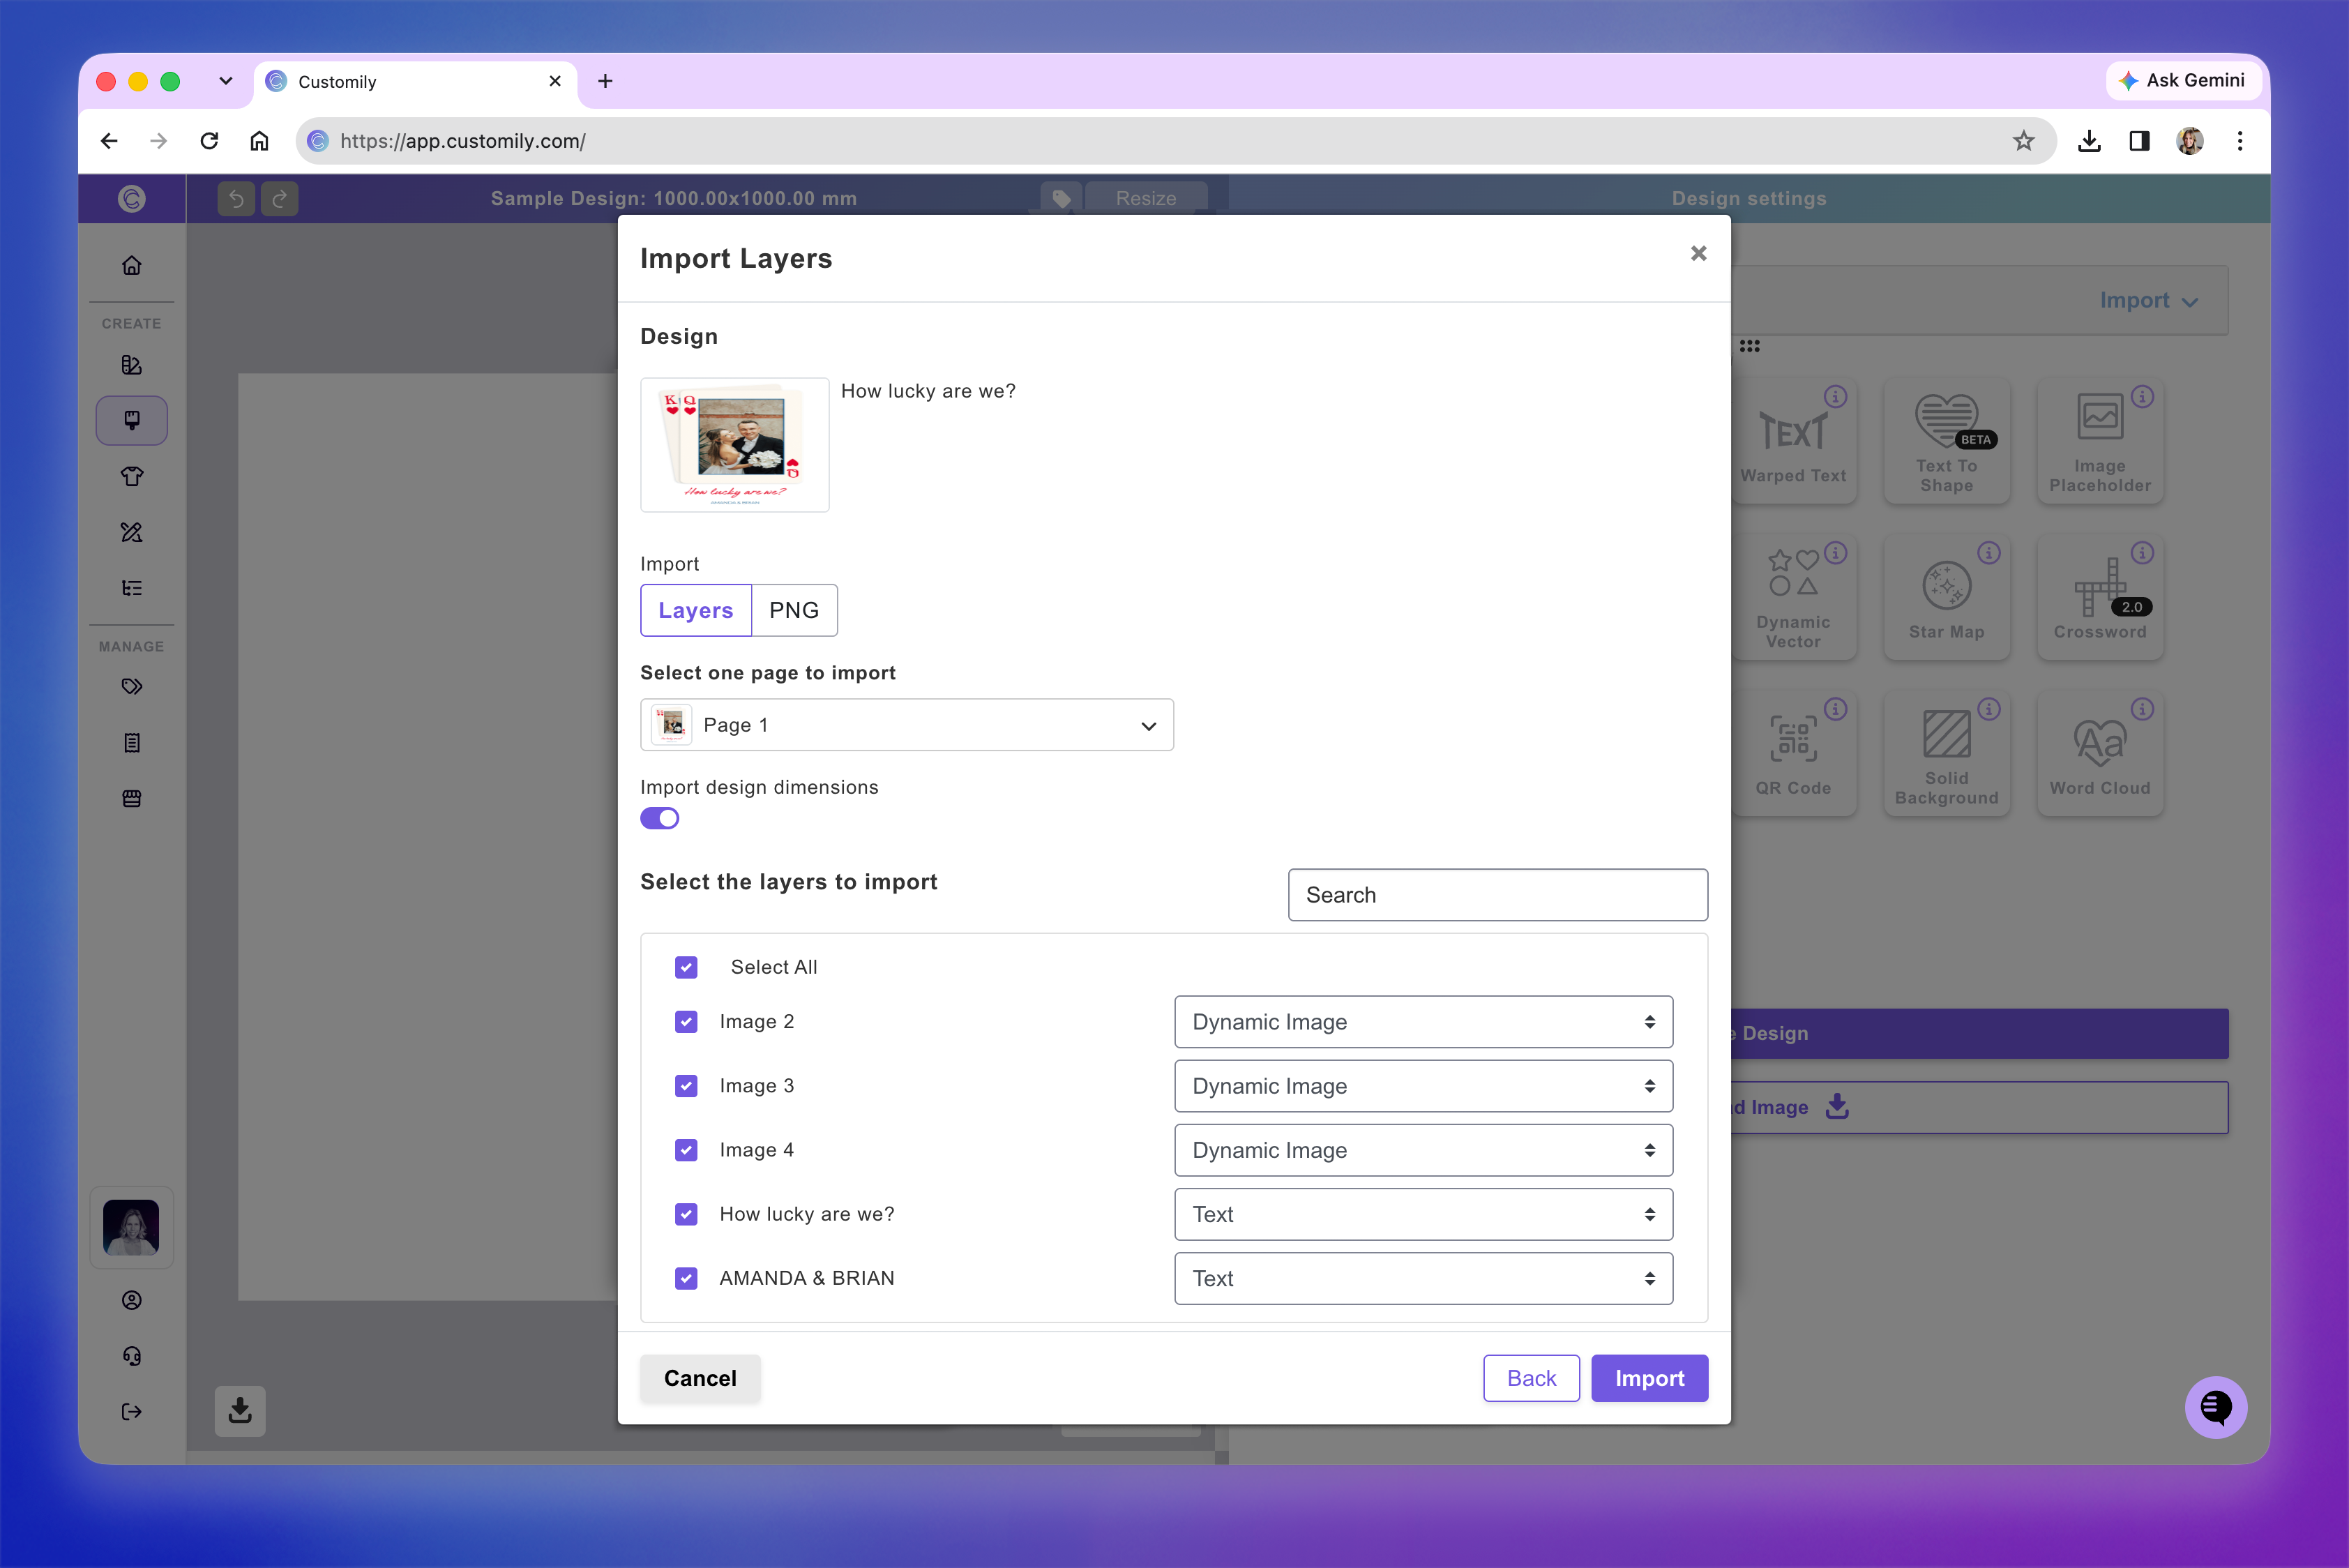Open Image 3 layer type dropdown
Screen dimensions: 2349x1568
[1423, 1086]
